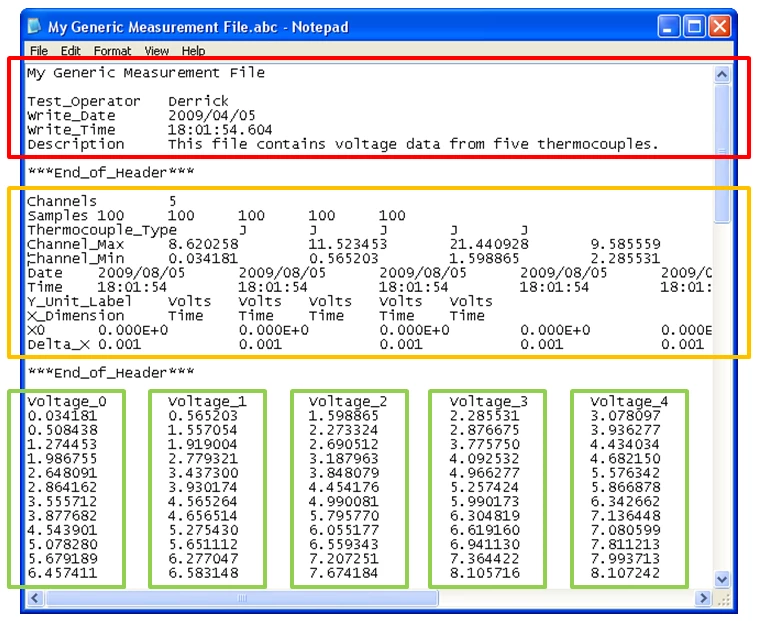Open the Help menu
This screenshot has width=757, height=621.
point(193,50)
